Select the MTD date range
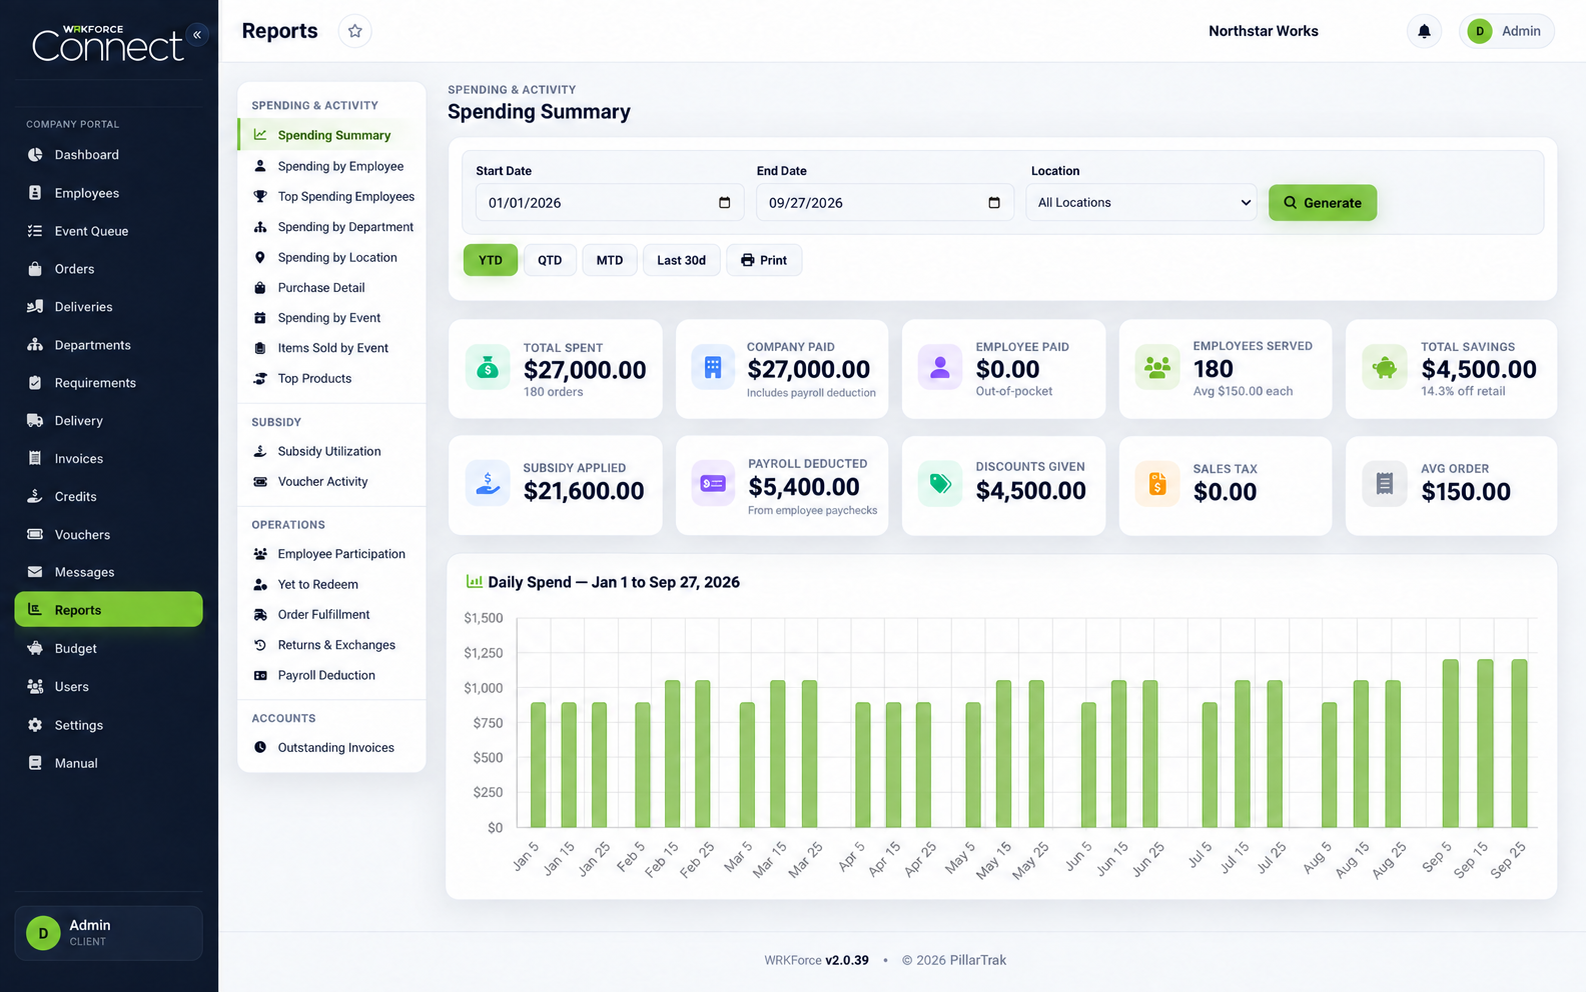The width and height of the screenshot is (1586, 992). pyautogui.click(x=610, y=260)
